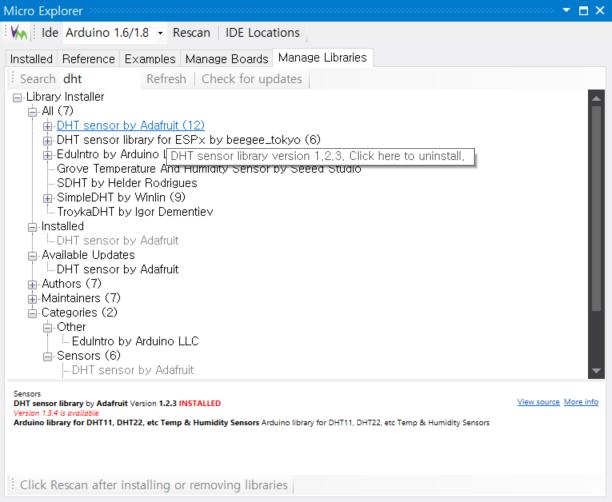Collapse the All (7) node
The width and height of the screenshot is (612, 502).
coord(33,112)
